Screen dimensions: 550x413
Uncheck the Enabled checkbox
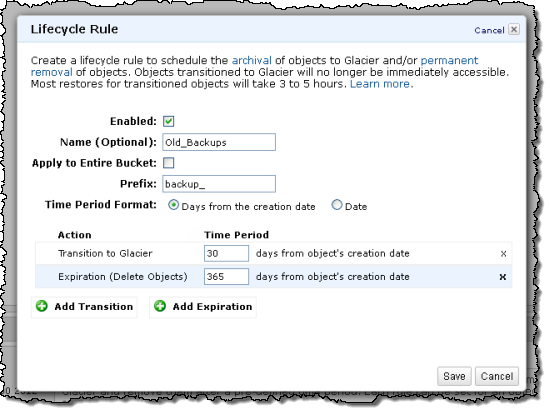pos(168,121)
